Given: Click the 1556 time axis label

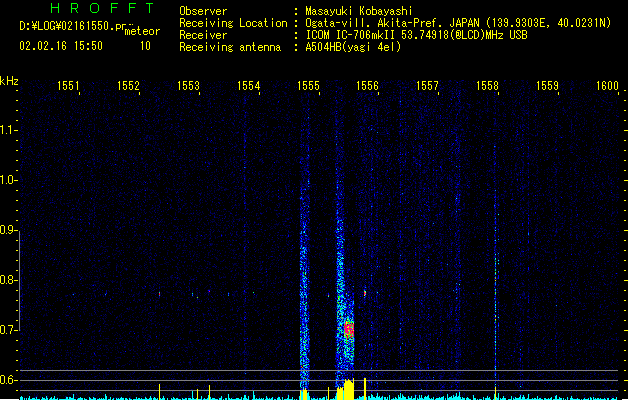Looking at the screenshot, I should (x=367, y=86).
